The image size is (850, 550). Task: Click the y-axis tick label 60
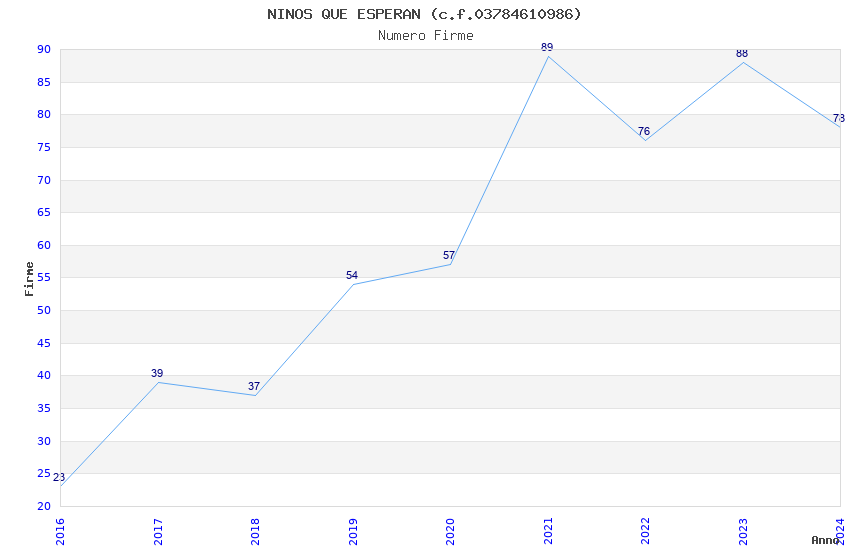point(44,245)
